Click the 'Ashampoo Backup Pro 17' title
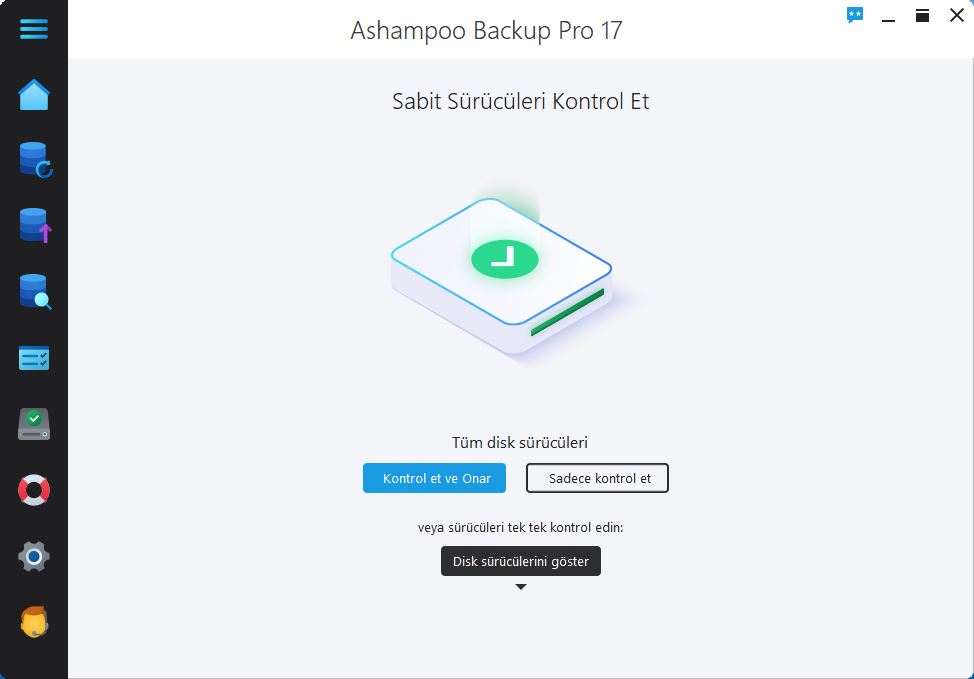The width and height of the screenshot is (974, 679). (x=486, y=30)
